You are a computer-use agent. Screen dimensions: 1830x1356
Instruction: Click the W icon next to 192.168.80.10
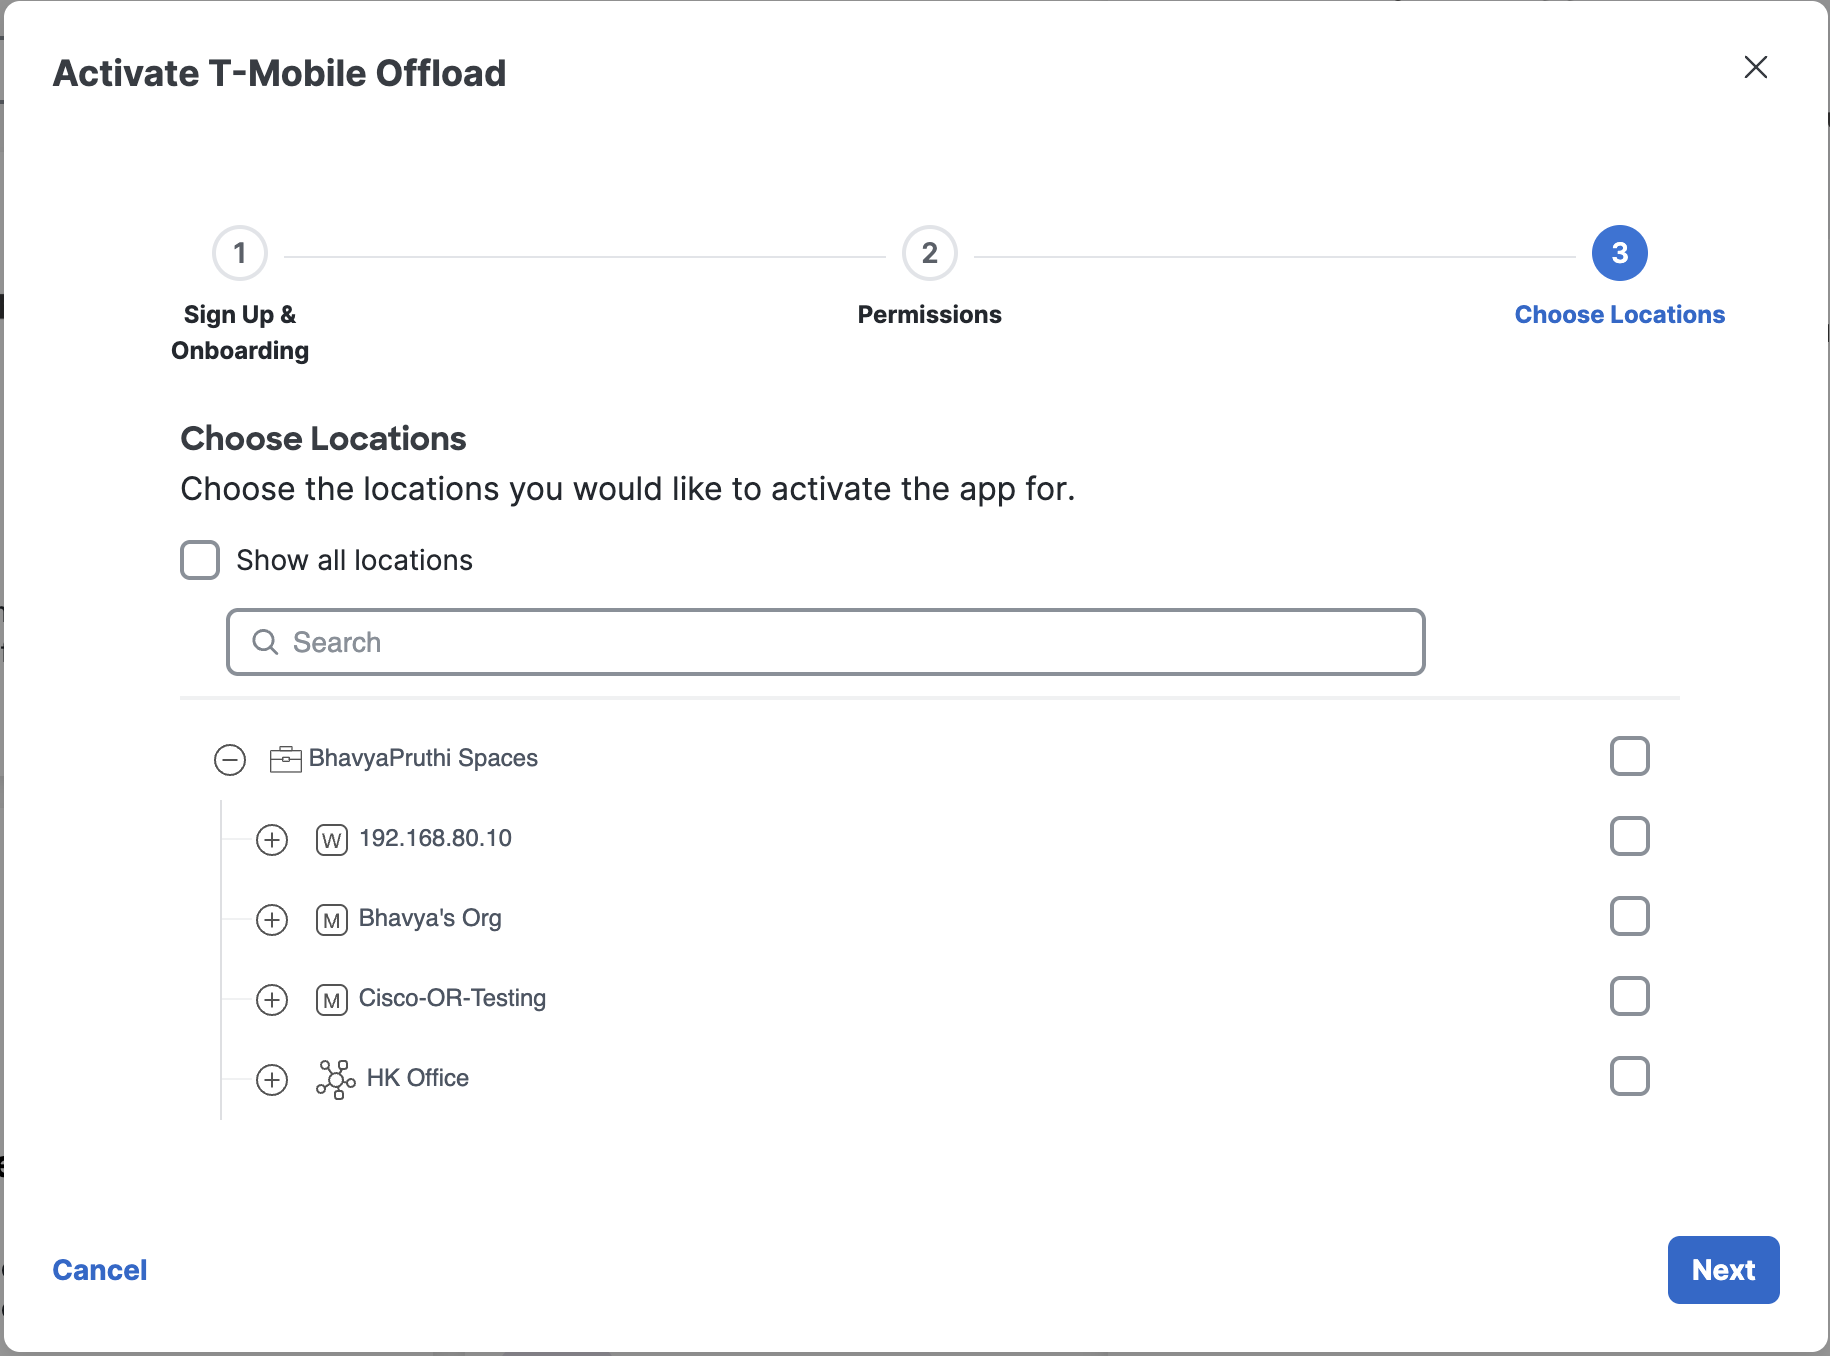point(332,839)
